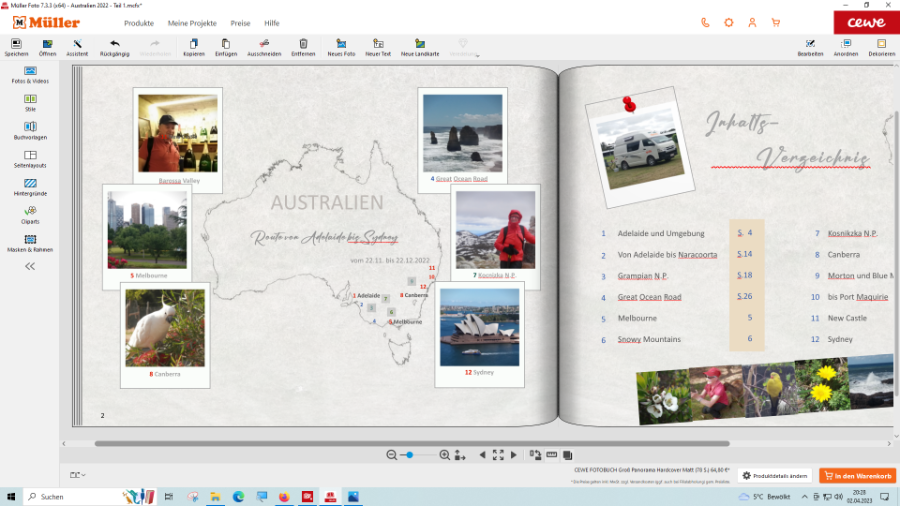900x506 pixels.
Task: Select the Sydney Opera House photo
Action: click(479, 328)
